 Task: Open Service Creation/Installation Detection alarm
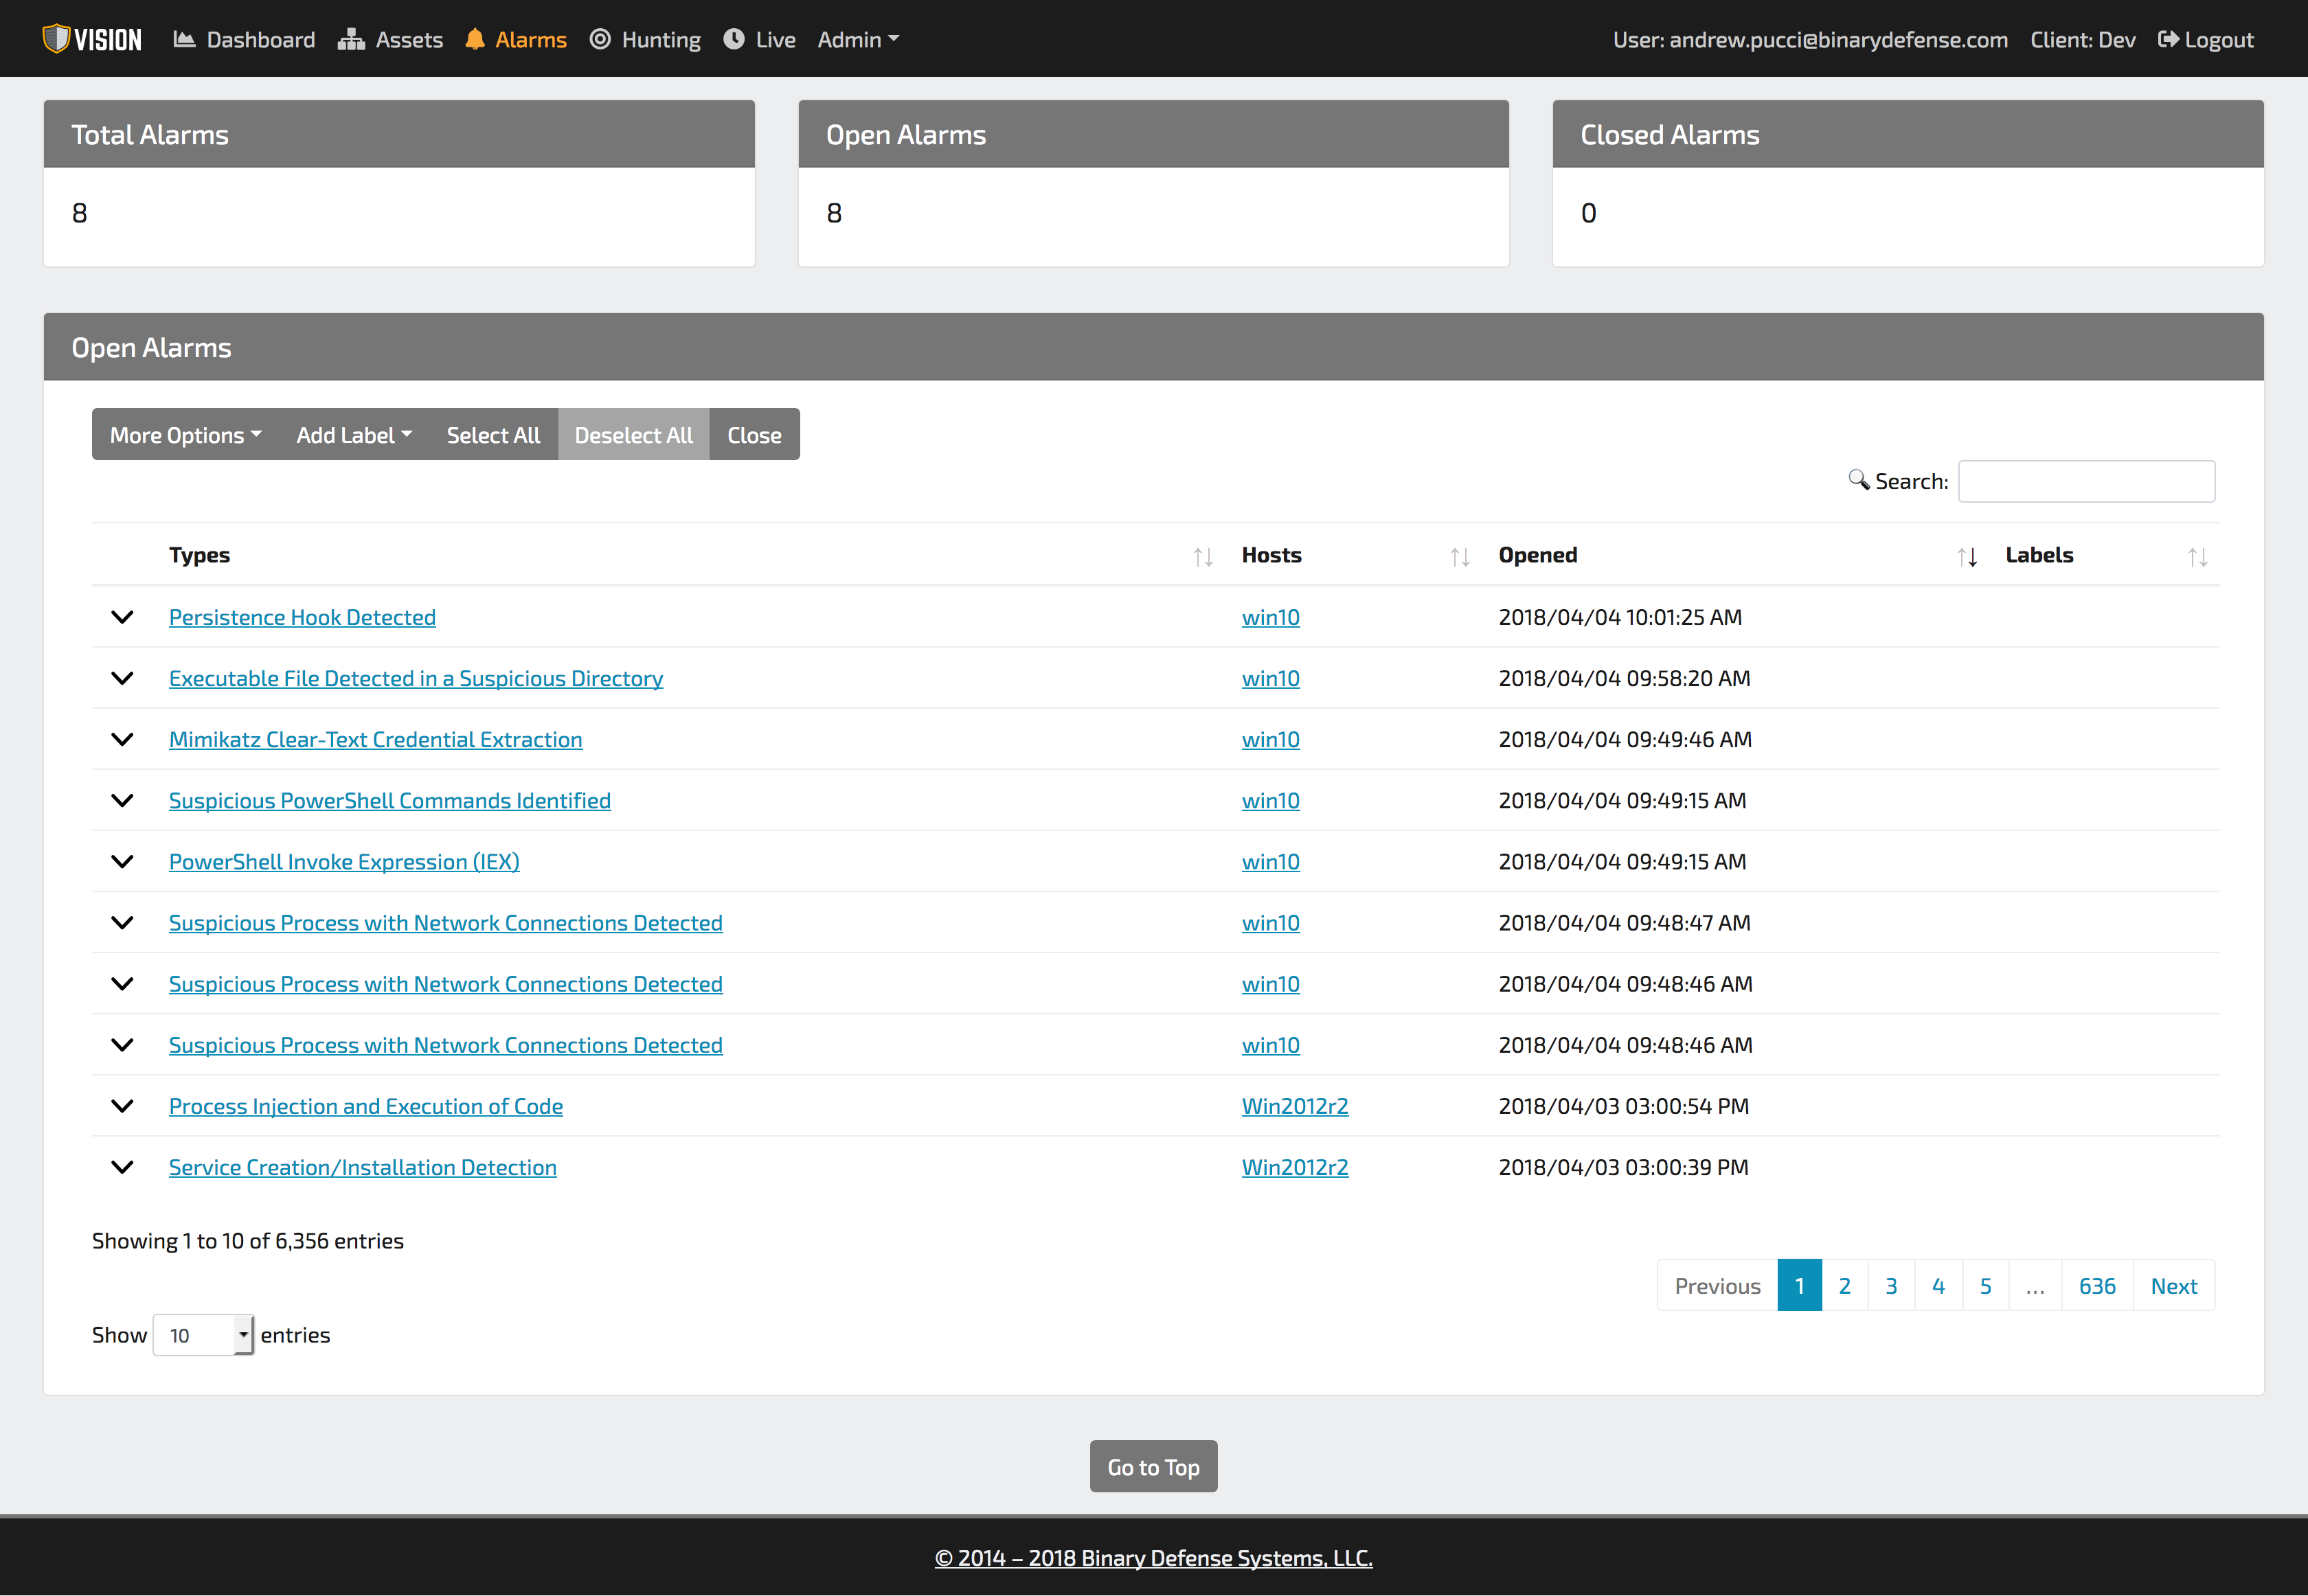pos(363,1167)
